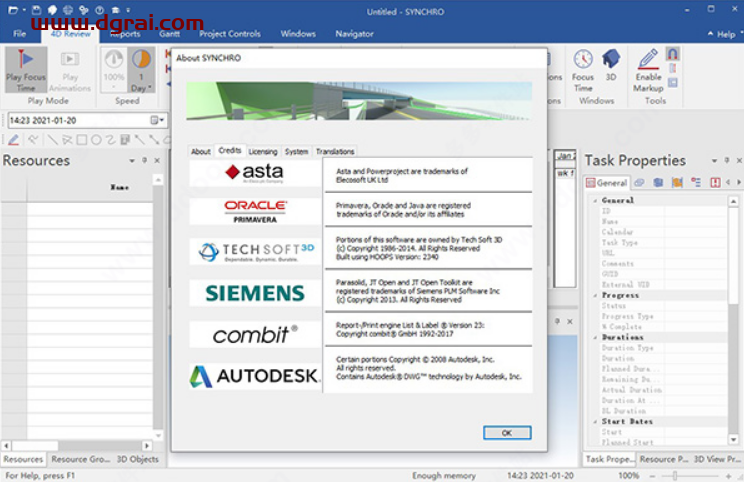The height and width of the screenshot is (482, 744).
Task: Switch to the Licensing tab
Action: [262, 151]
